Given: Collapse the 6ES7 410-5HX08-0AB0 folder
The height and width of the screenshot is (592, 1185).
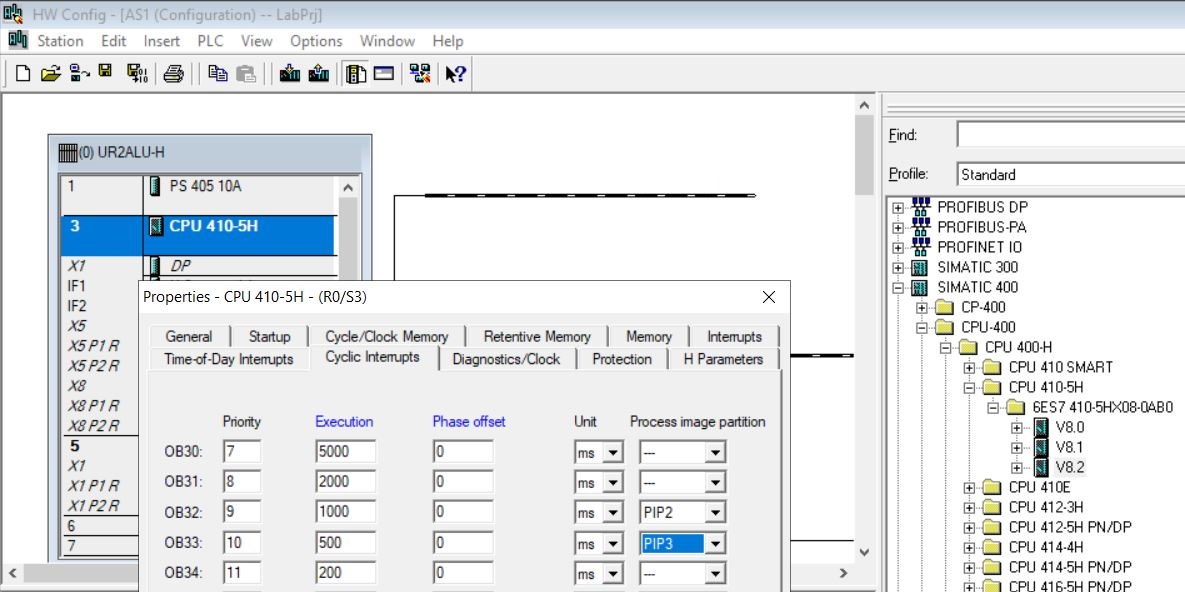Looking at the screenshot, I should 994,408.
